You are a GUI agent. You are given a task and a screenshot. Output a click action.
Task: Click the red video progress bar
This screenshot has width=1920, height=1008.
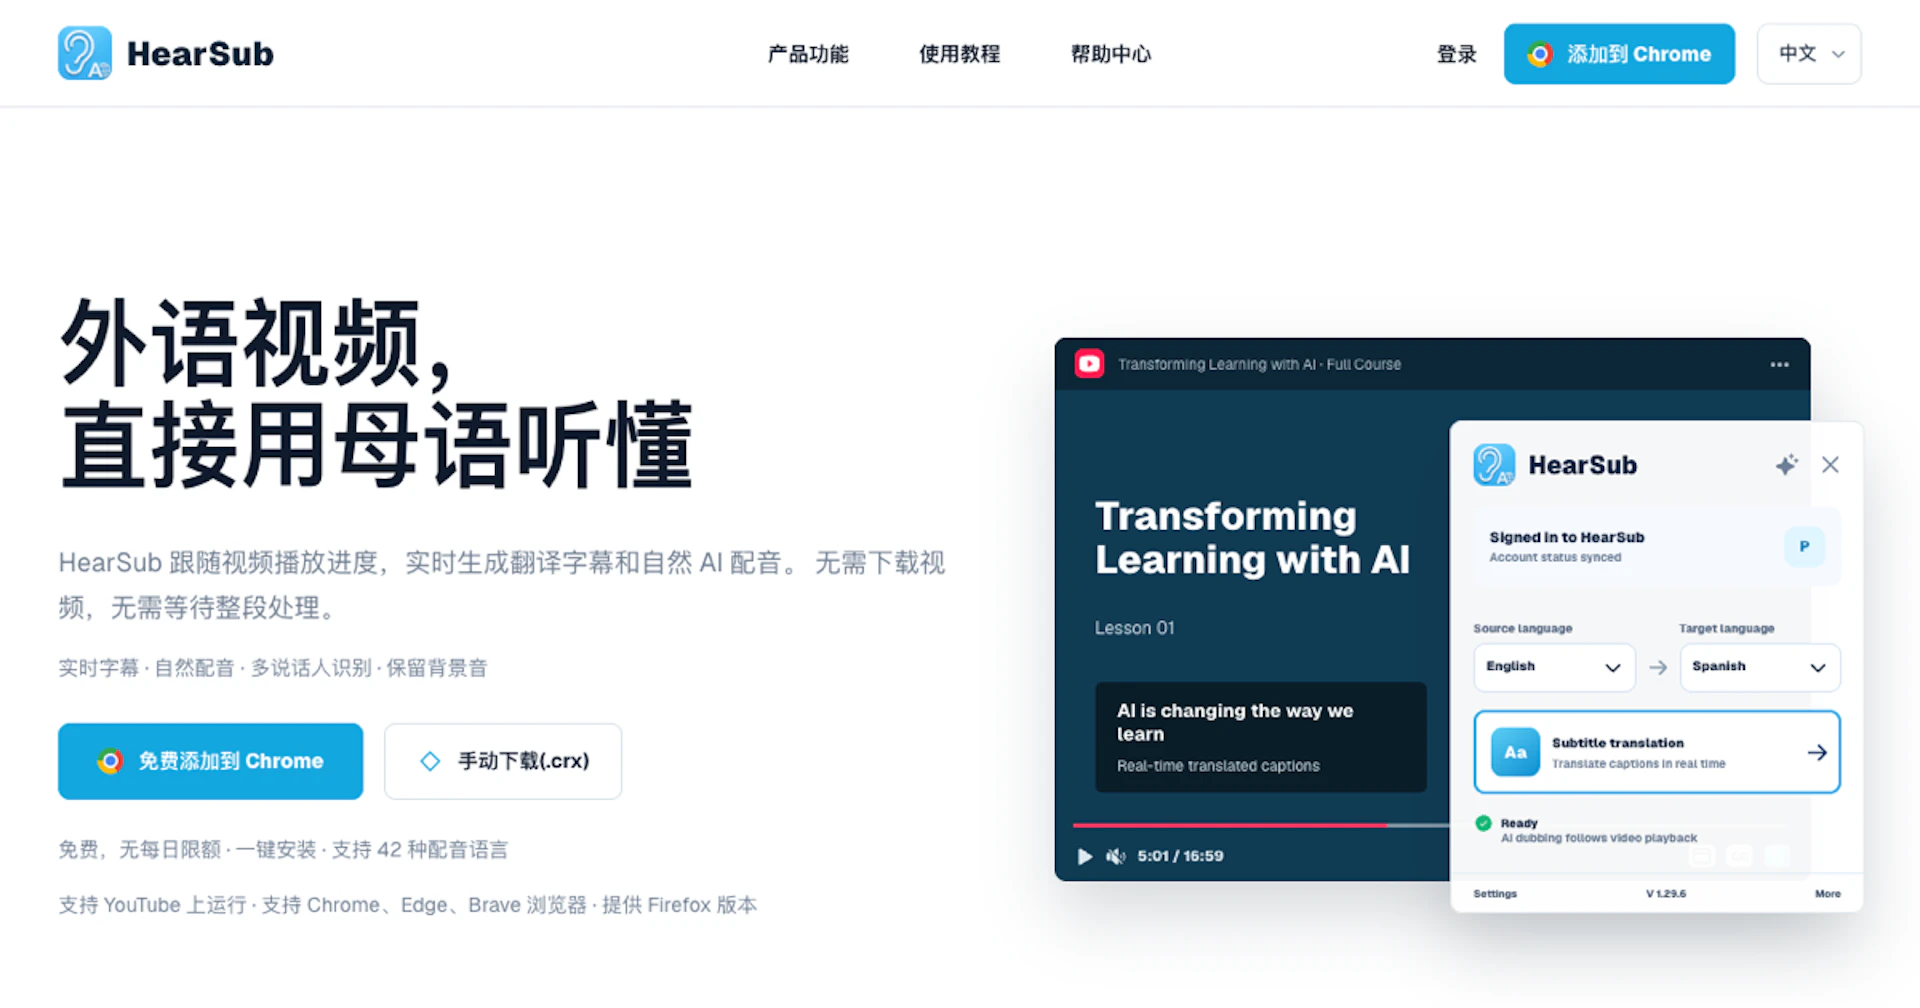pos(1230,825)
